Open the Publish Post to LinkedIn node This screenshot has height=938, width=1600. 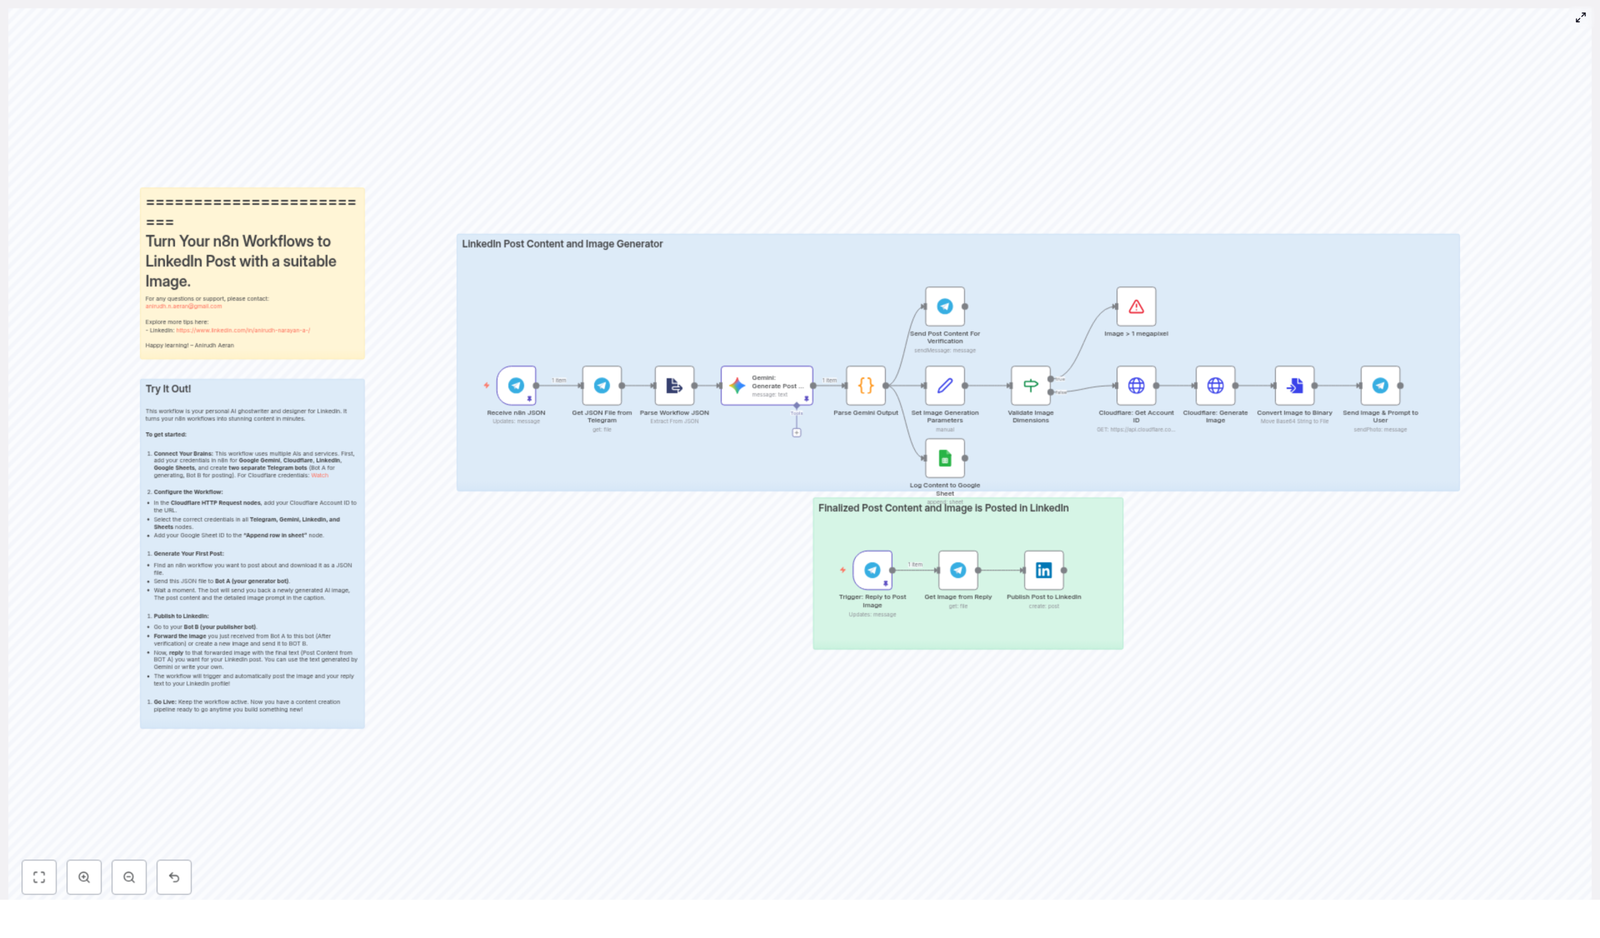click(x=1044, y=570)
